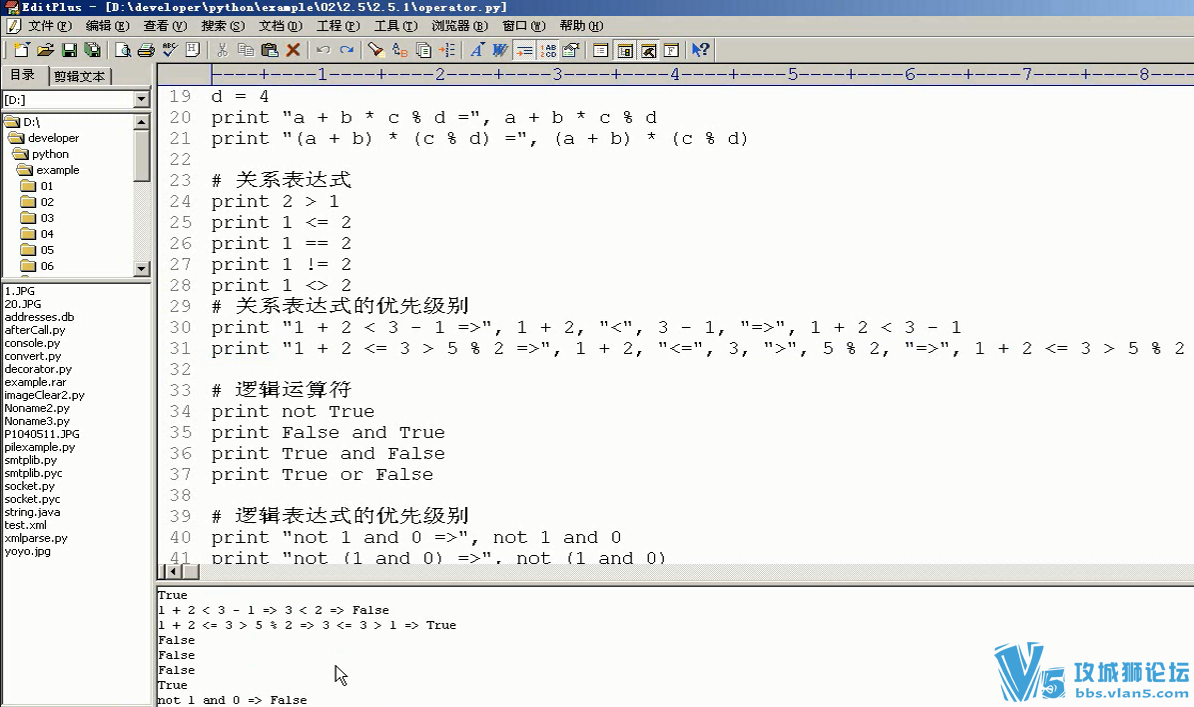Click the red Delete X icon
Image resolution: width=1194 pixels, height=707 pixels.
(x=292, y=50)
